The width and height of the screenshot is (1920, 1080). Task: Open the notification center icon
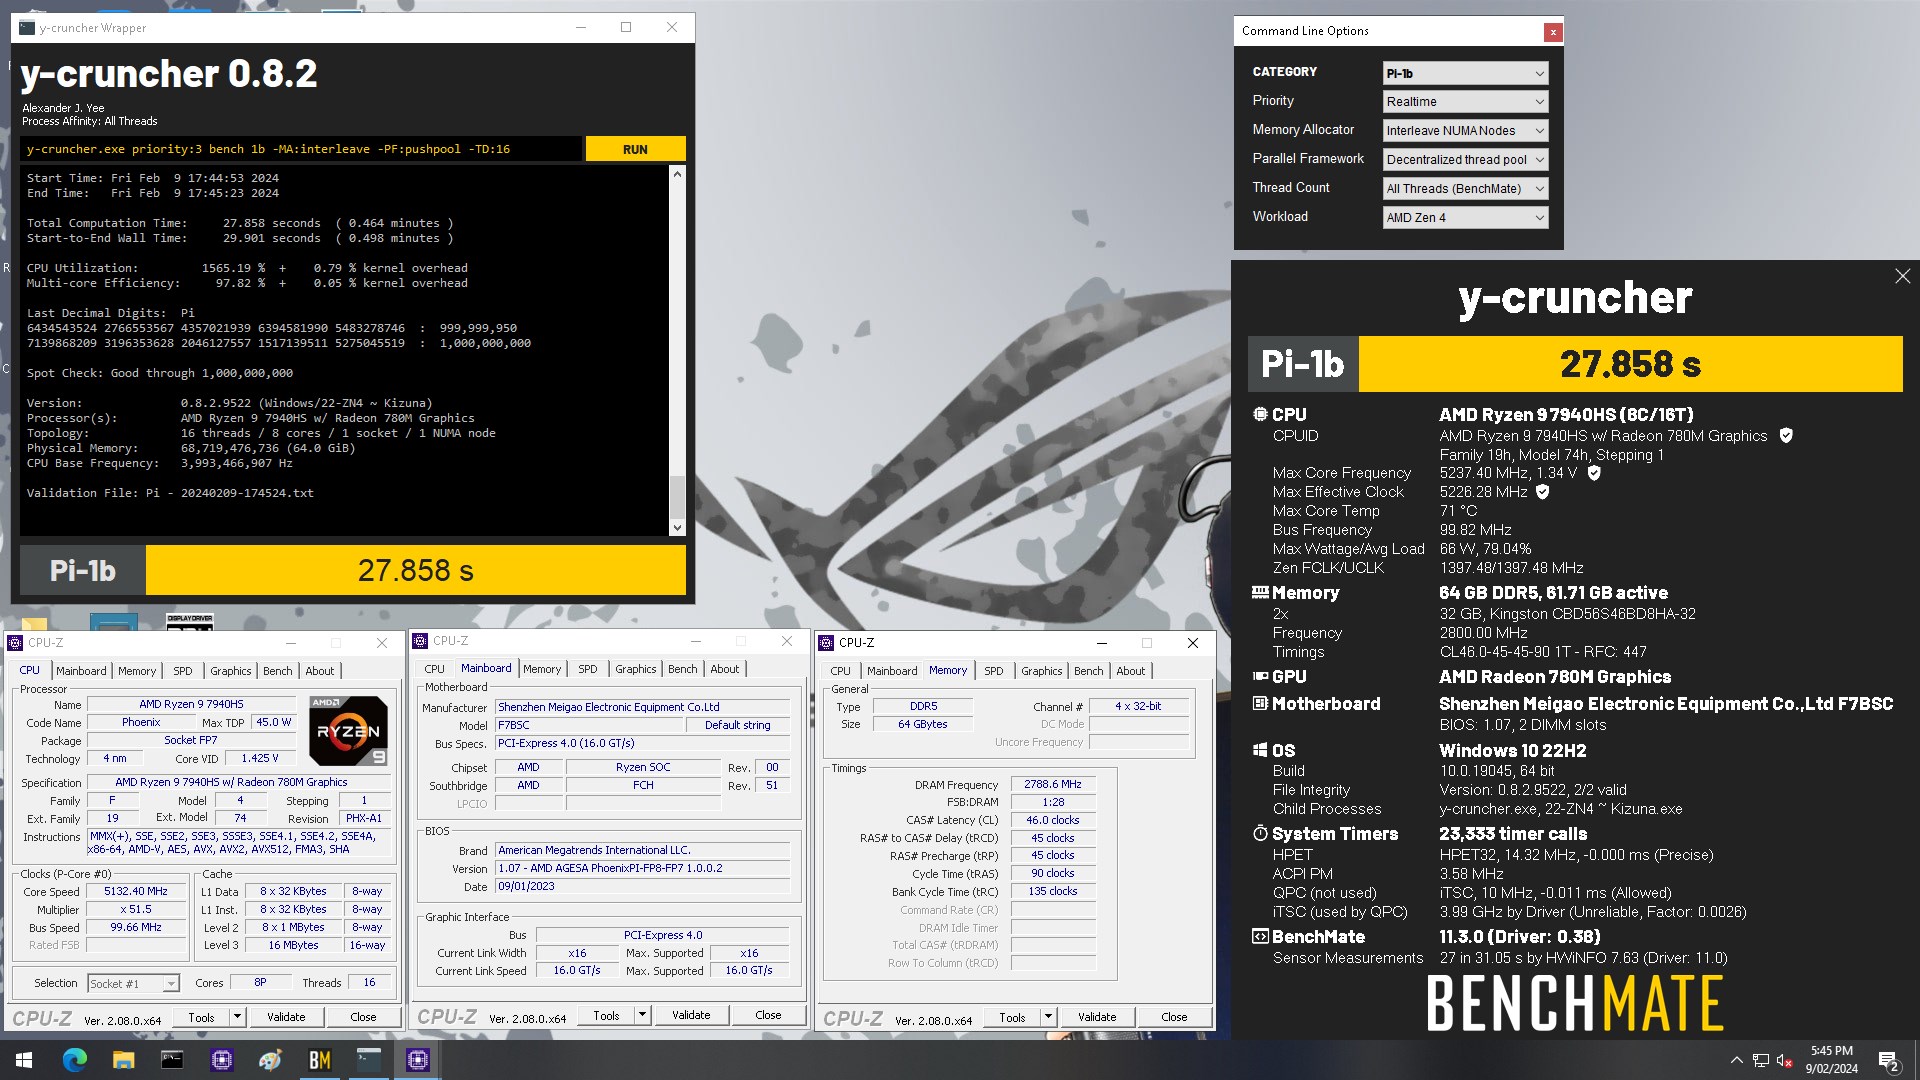pos(1889,1060)
